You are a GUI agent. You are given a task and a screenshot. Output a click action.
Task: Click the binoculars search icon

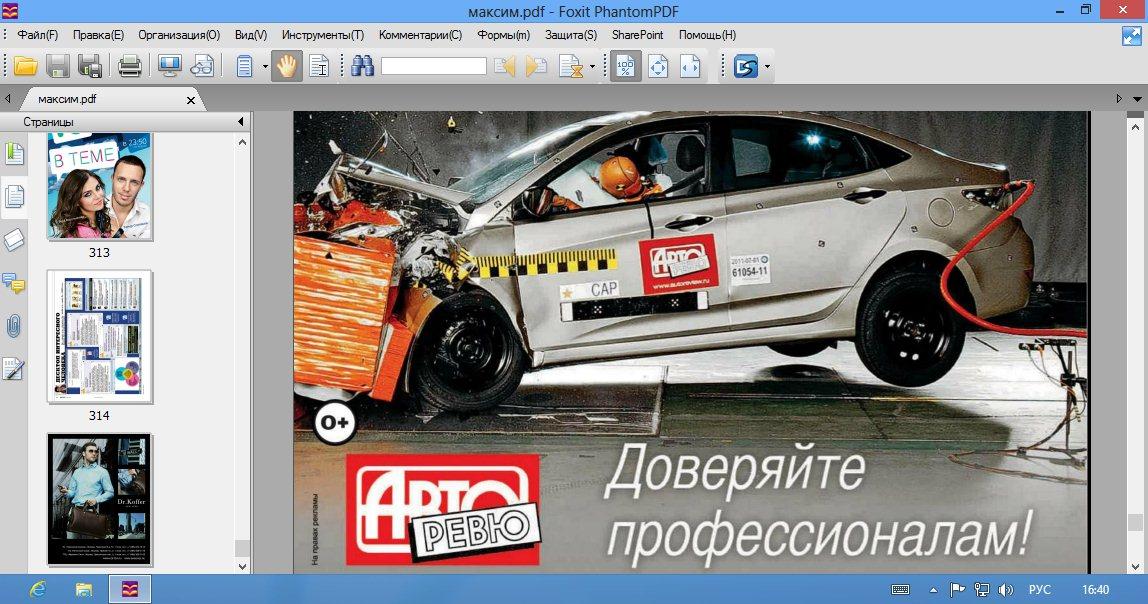[362, 67]
